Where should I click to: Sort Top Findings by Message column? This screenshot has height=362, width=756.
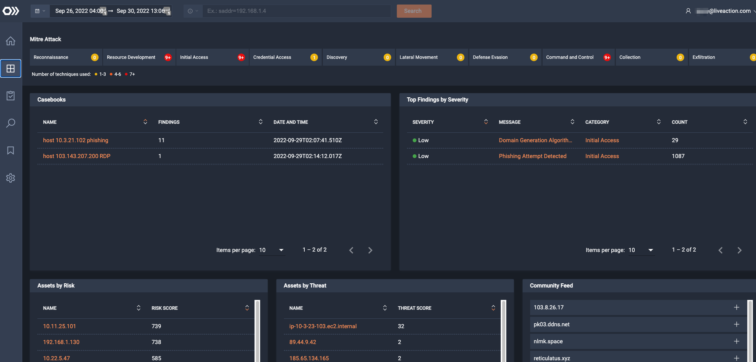click(572, 122)
